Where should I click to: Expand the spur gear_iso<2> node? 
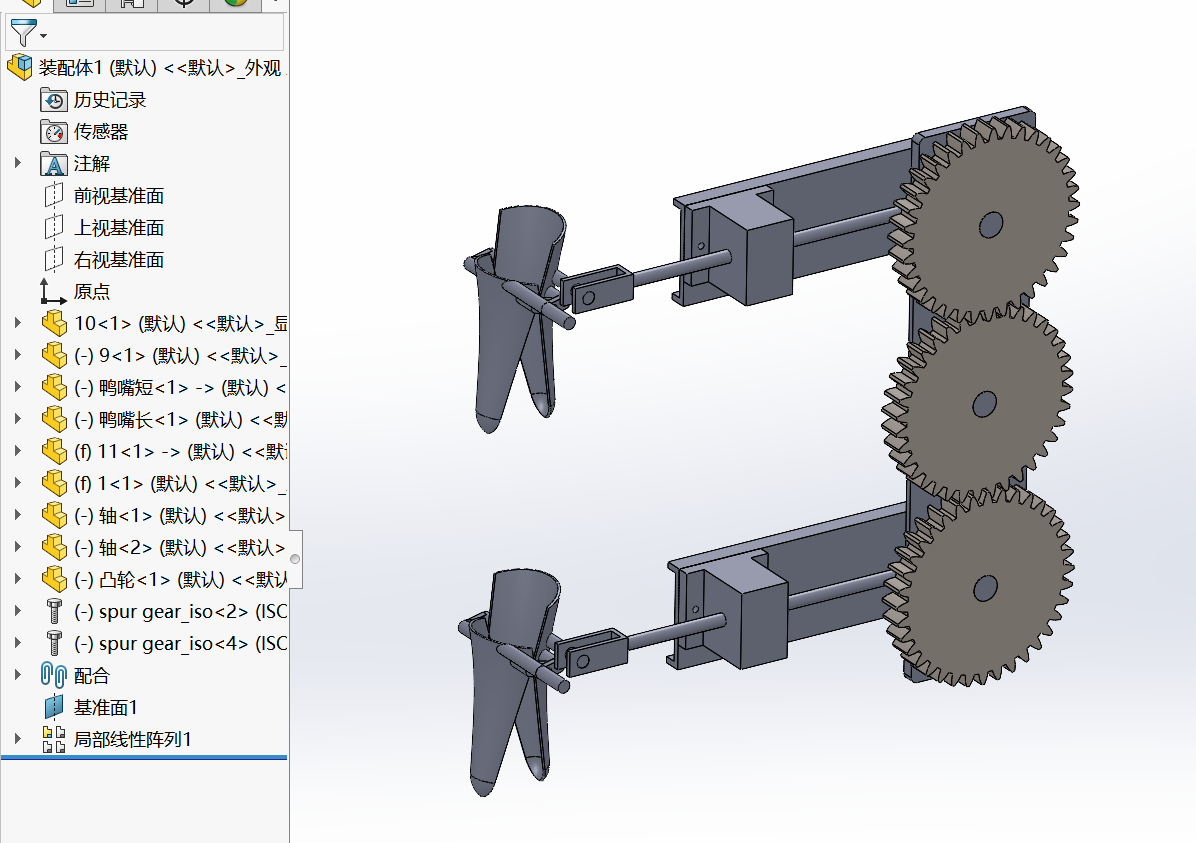[x=18, y=612]
